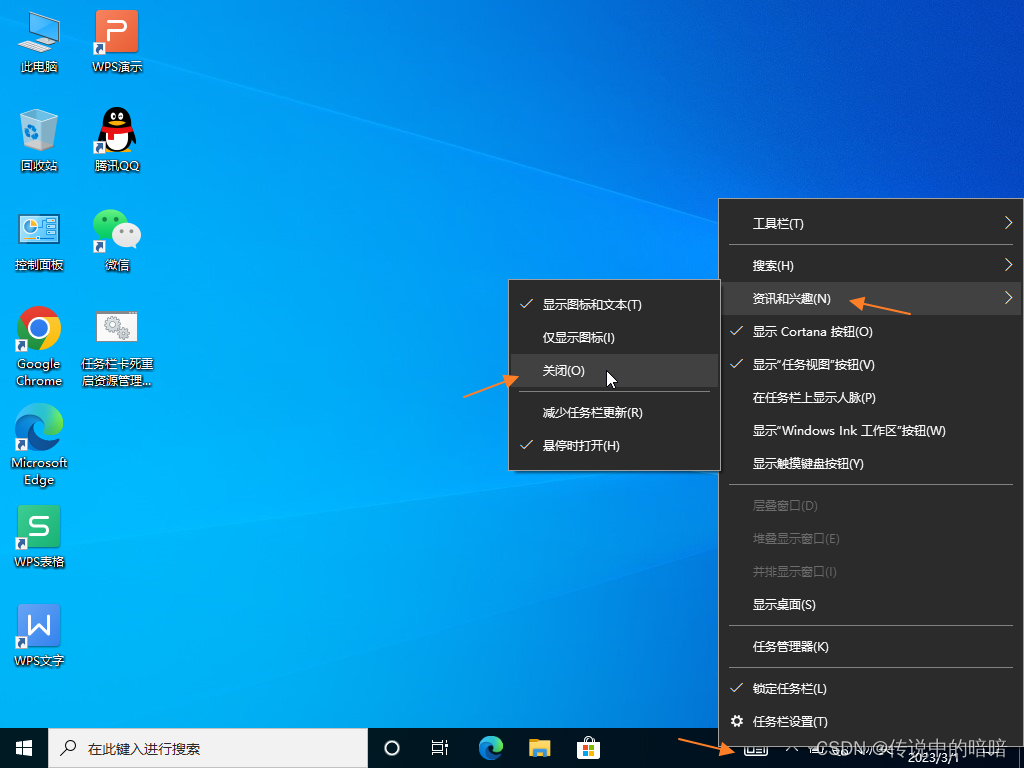
Task: Select 仅显示图标 menu option
Action: point(578,338)
